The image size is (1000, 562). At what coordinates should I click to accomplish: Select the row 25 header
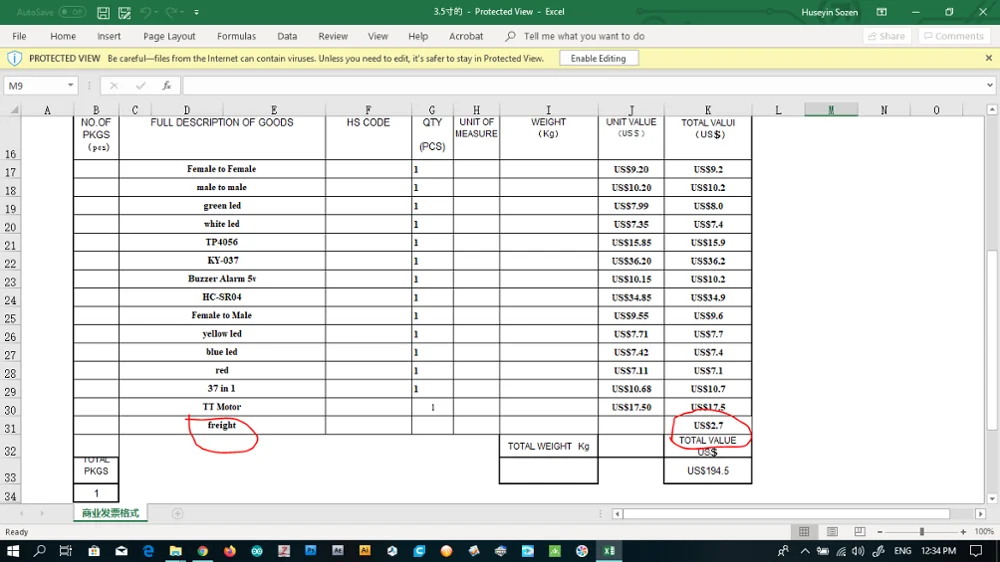tap(10, 318)
